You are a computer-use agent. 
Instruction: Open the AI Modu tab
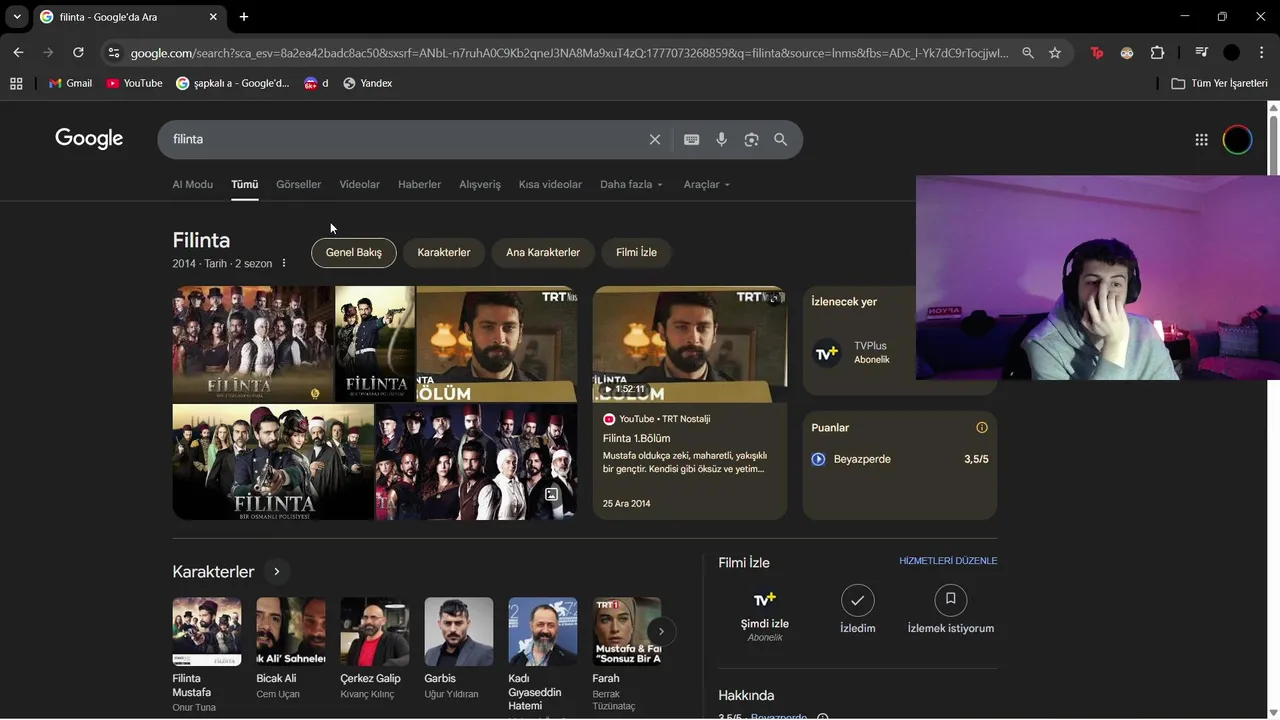tap(193, 184)
